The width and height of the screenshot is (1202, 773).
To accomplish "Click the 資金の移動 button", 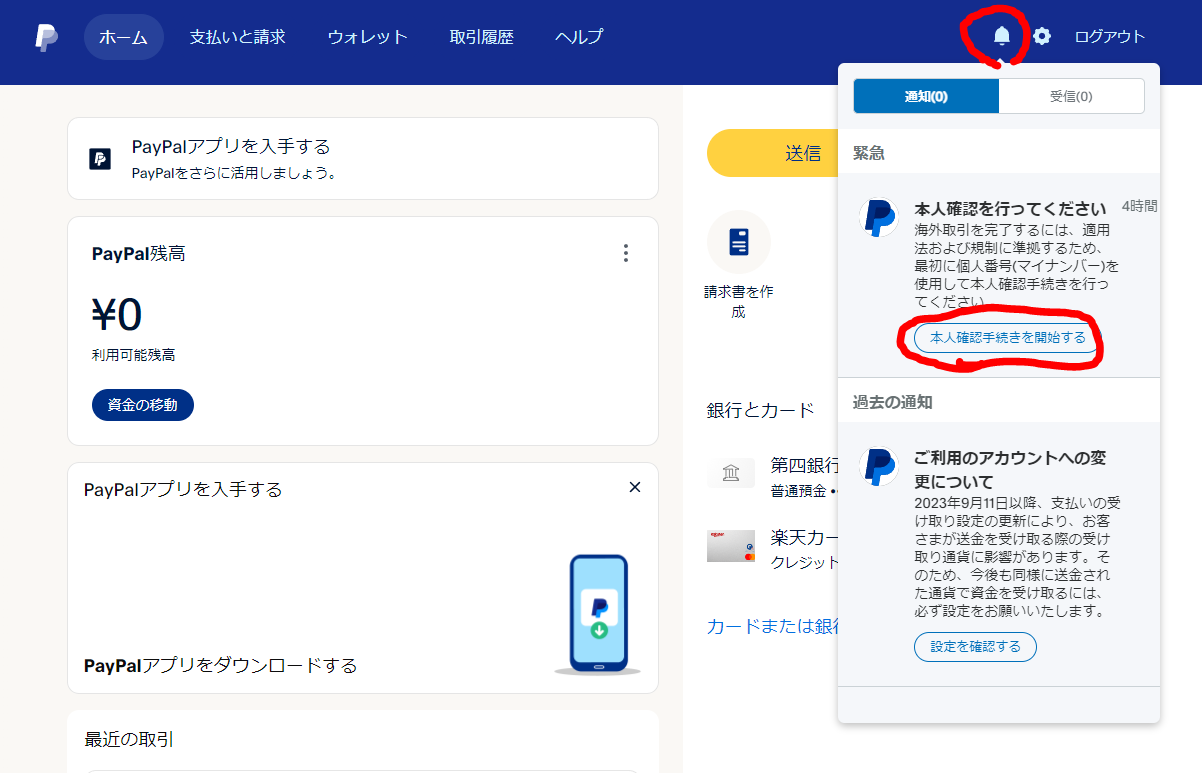I will 142,405.
